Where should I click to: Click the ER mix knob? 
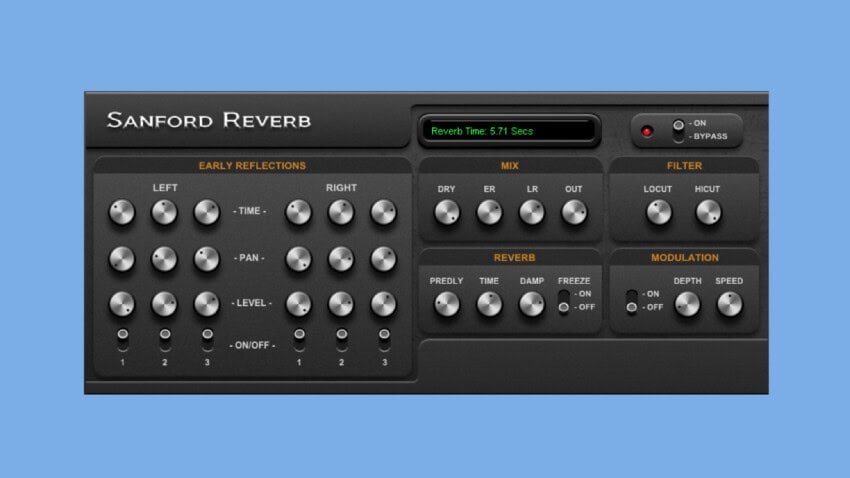point(489,212)
